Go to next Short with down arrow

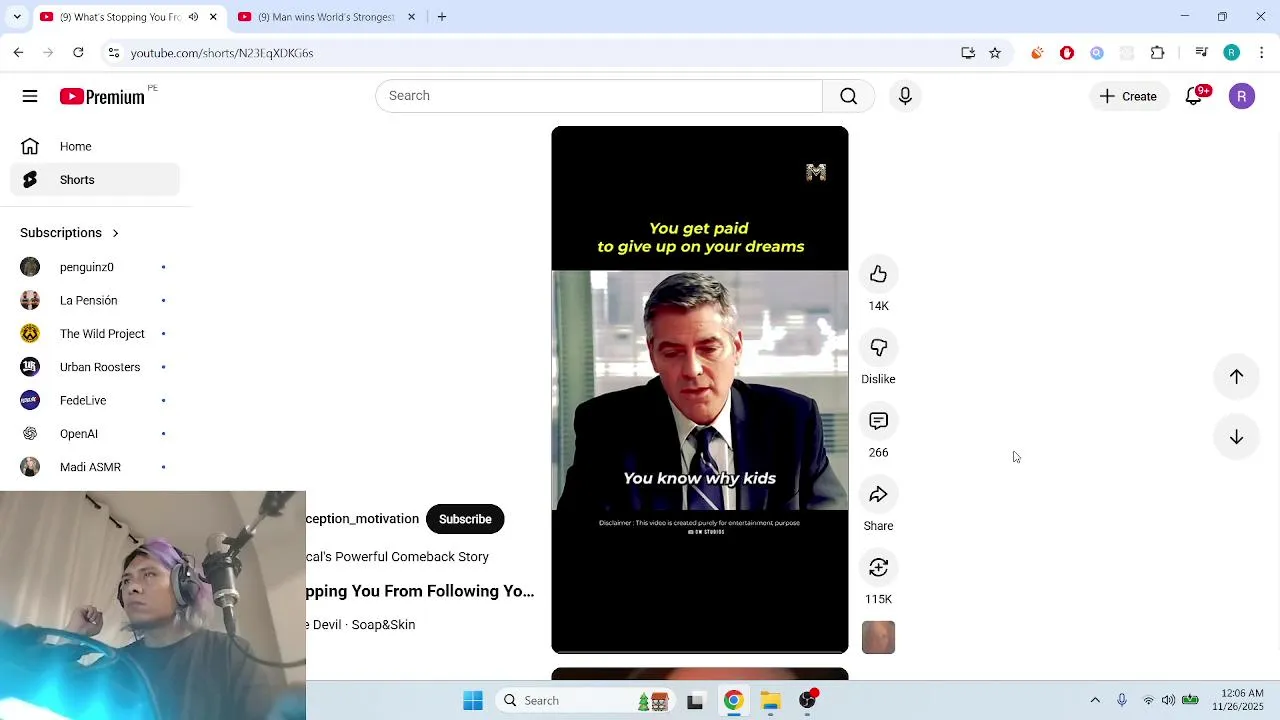[1236, 437]
